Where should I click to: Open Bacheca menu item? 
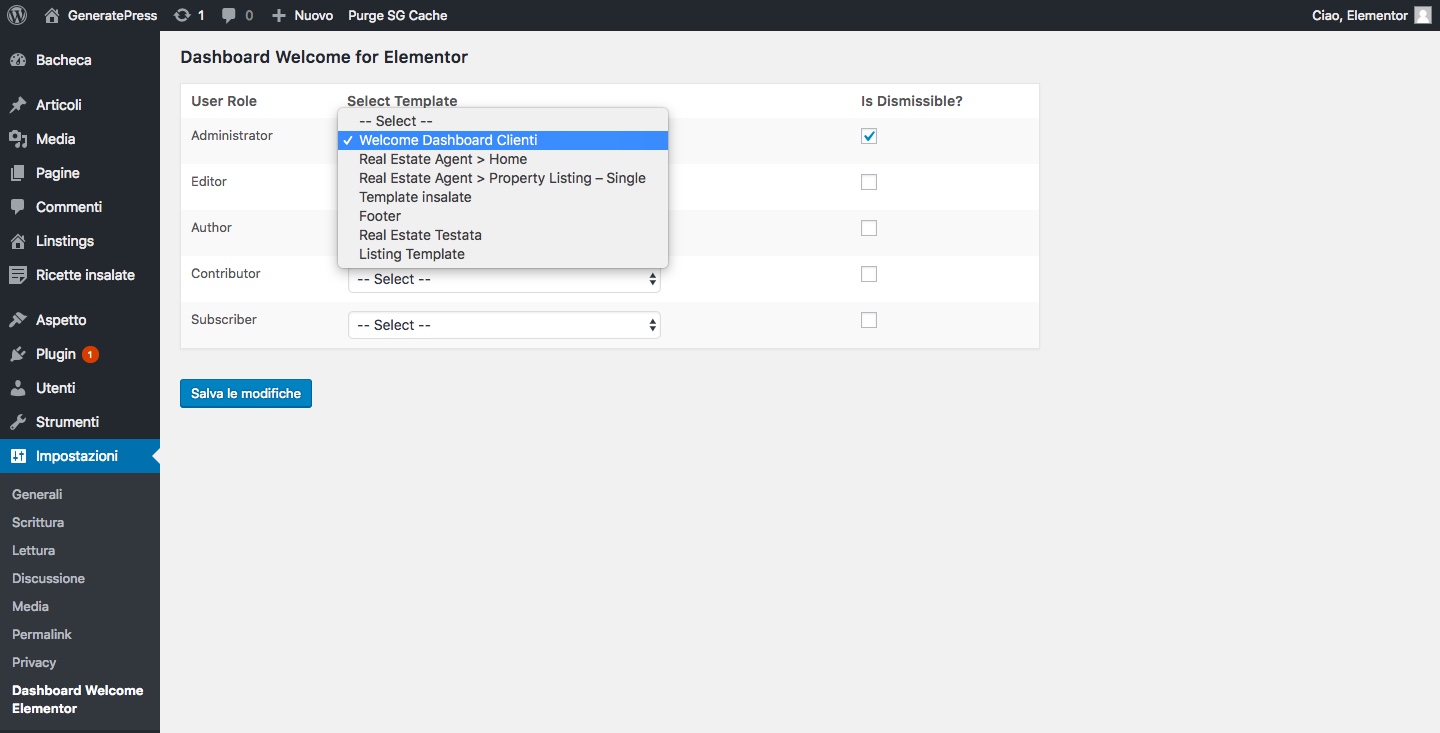(x=80, y=60)
